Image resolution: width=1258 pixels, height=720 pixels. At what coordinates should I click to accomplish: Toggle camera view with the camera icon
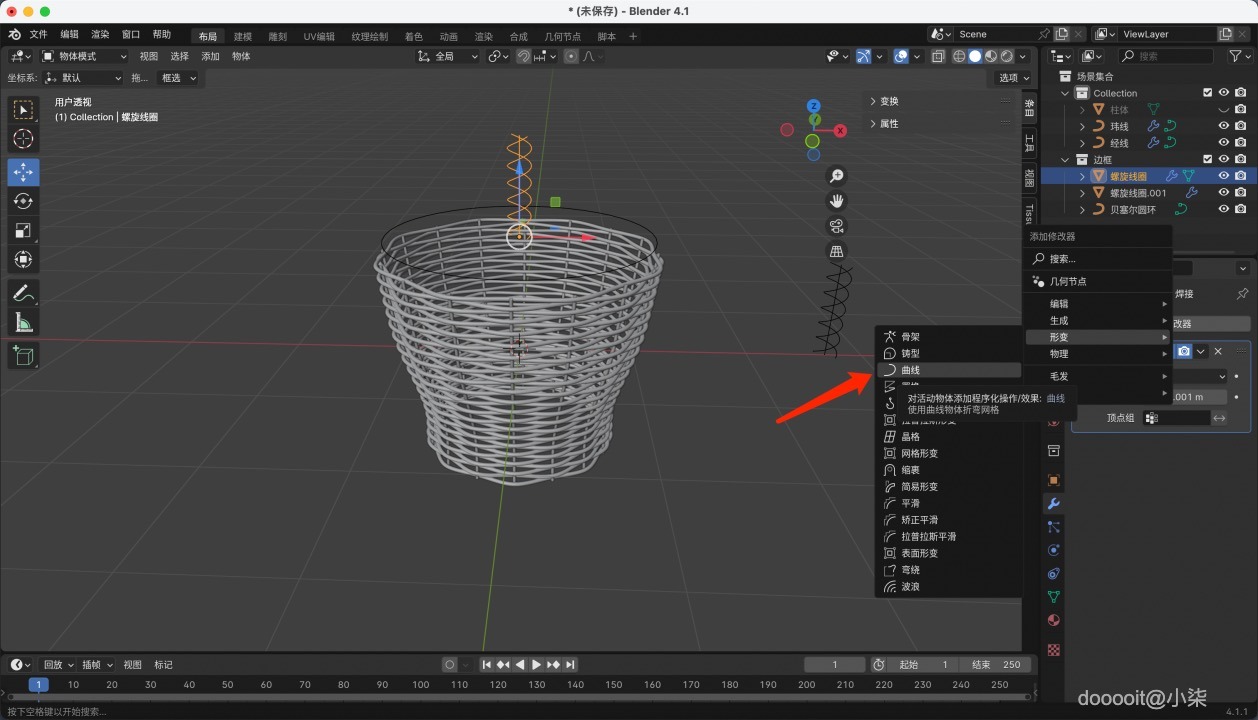pyautogui.click(x=837, y=226)
